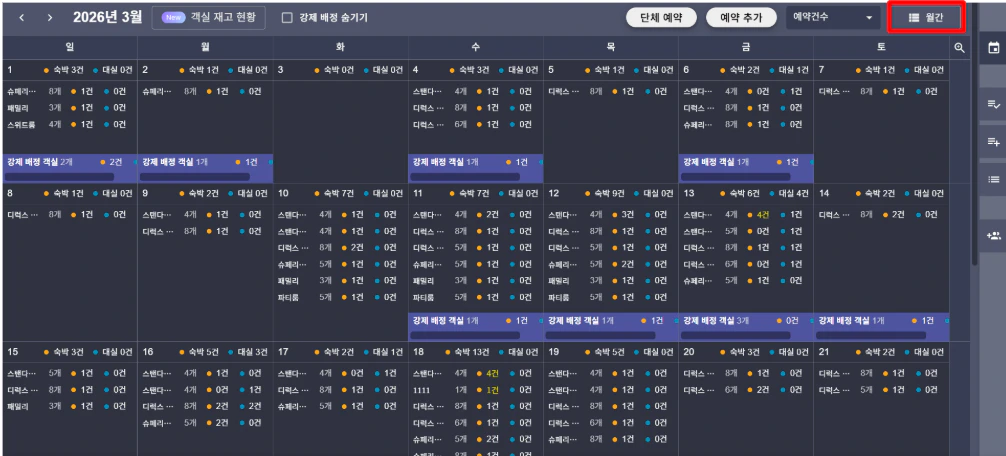Toggle the 강제 배정 숨기기 checkbox

click(287, 18)
